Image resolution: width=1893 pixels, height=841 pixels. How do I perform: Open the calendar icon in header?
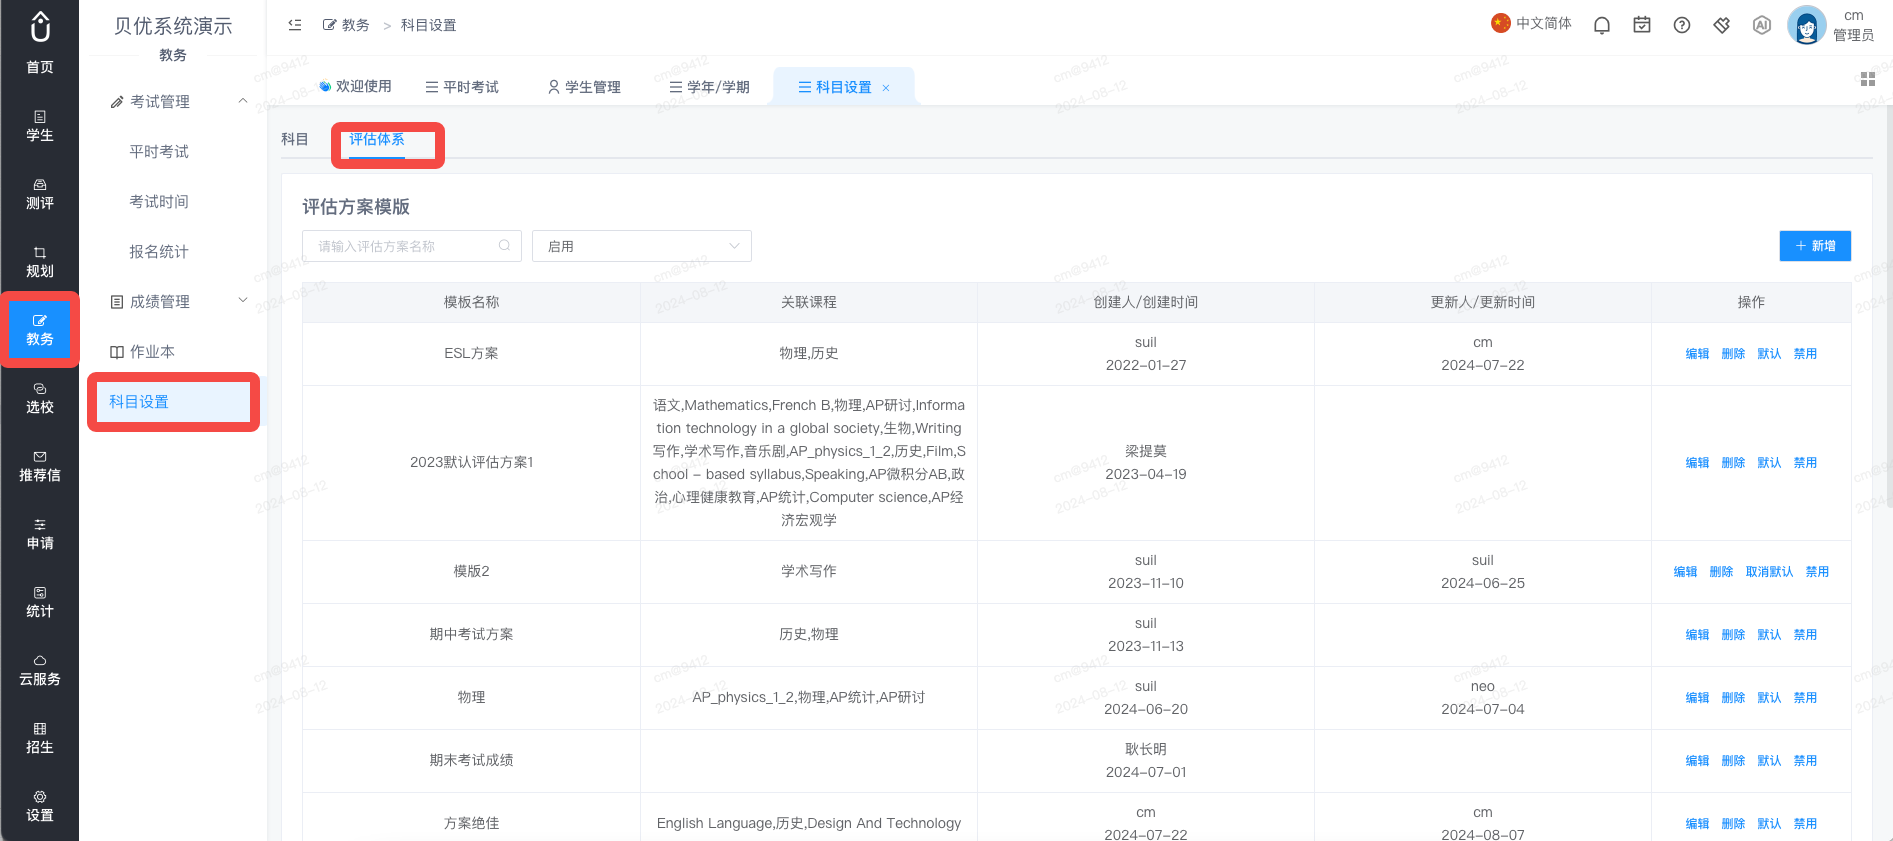click(x=1642, y=25)
